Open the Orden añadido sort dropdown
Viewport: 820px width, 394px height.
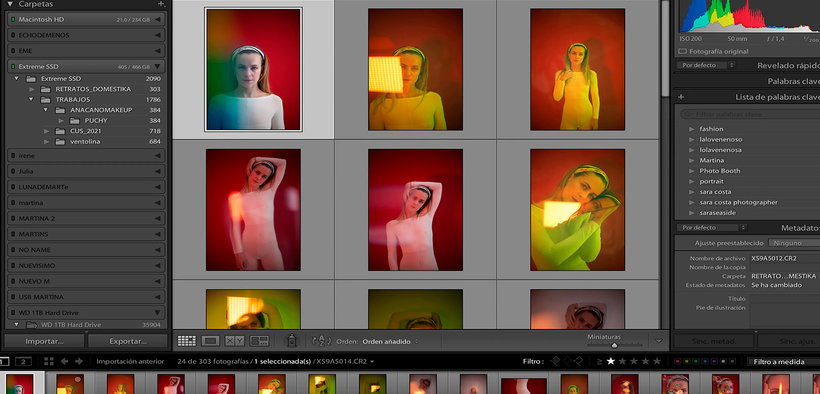pyautogui.click(x=390, y=342)
